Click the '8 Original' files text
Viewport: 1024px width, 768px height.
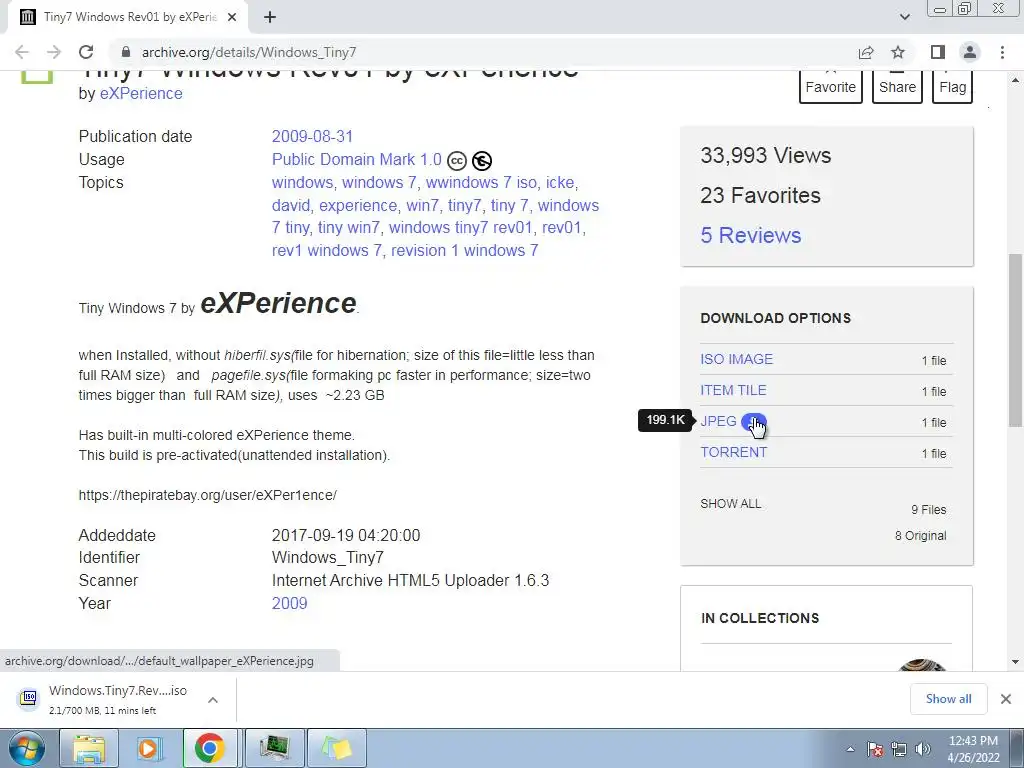920,536
